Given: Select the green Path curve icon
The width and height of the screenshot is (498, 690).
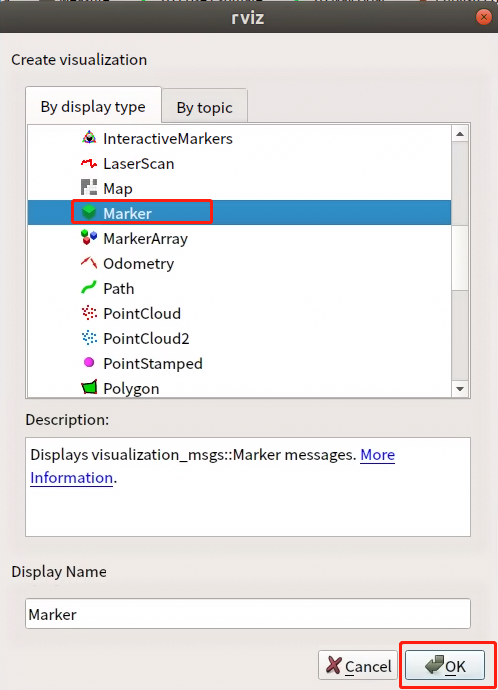Looking at the screenshot, I should coord(89,288).
